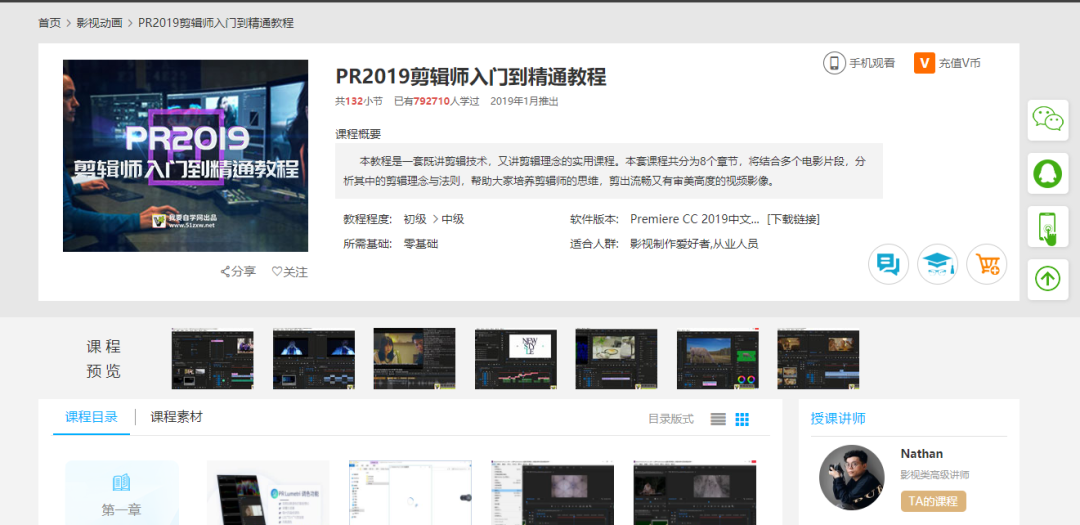Open the NEW STYLE preview thumbnail
1080x525 pixels.
pos(515,359)
